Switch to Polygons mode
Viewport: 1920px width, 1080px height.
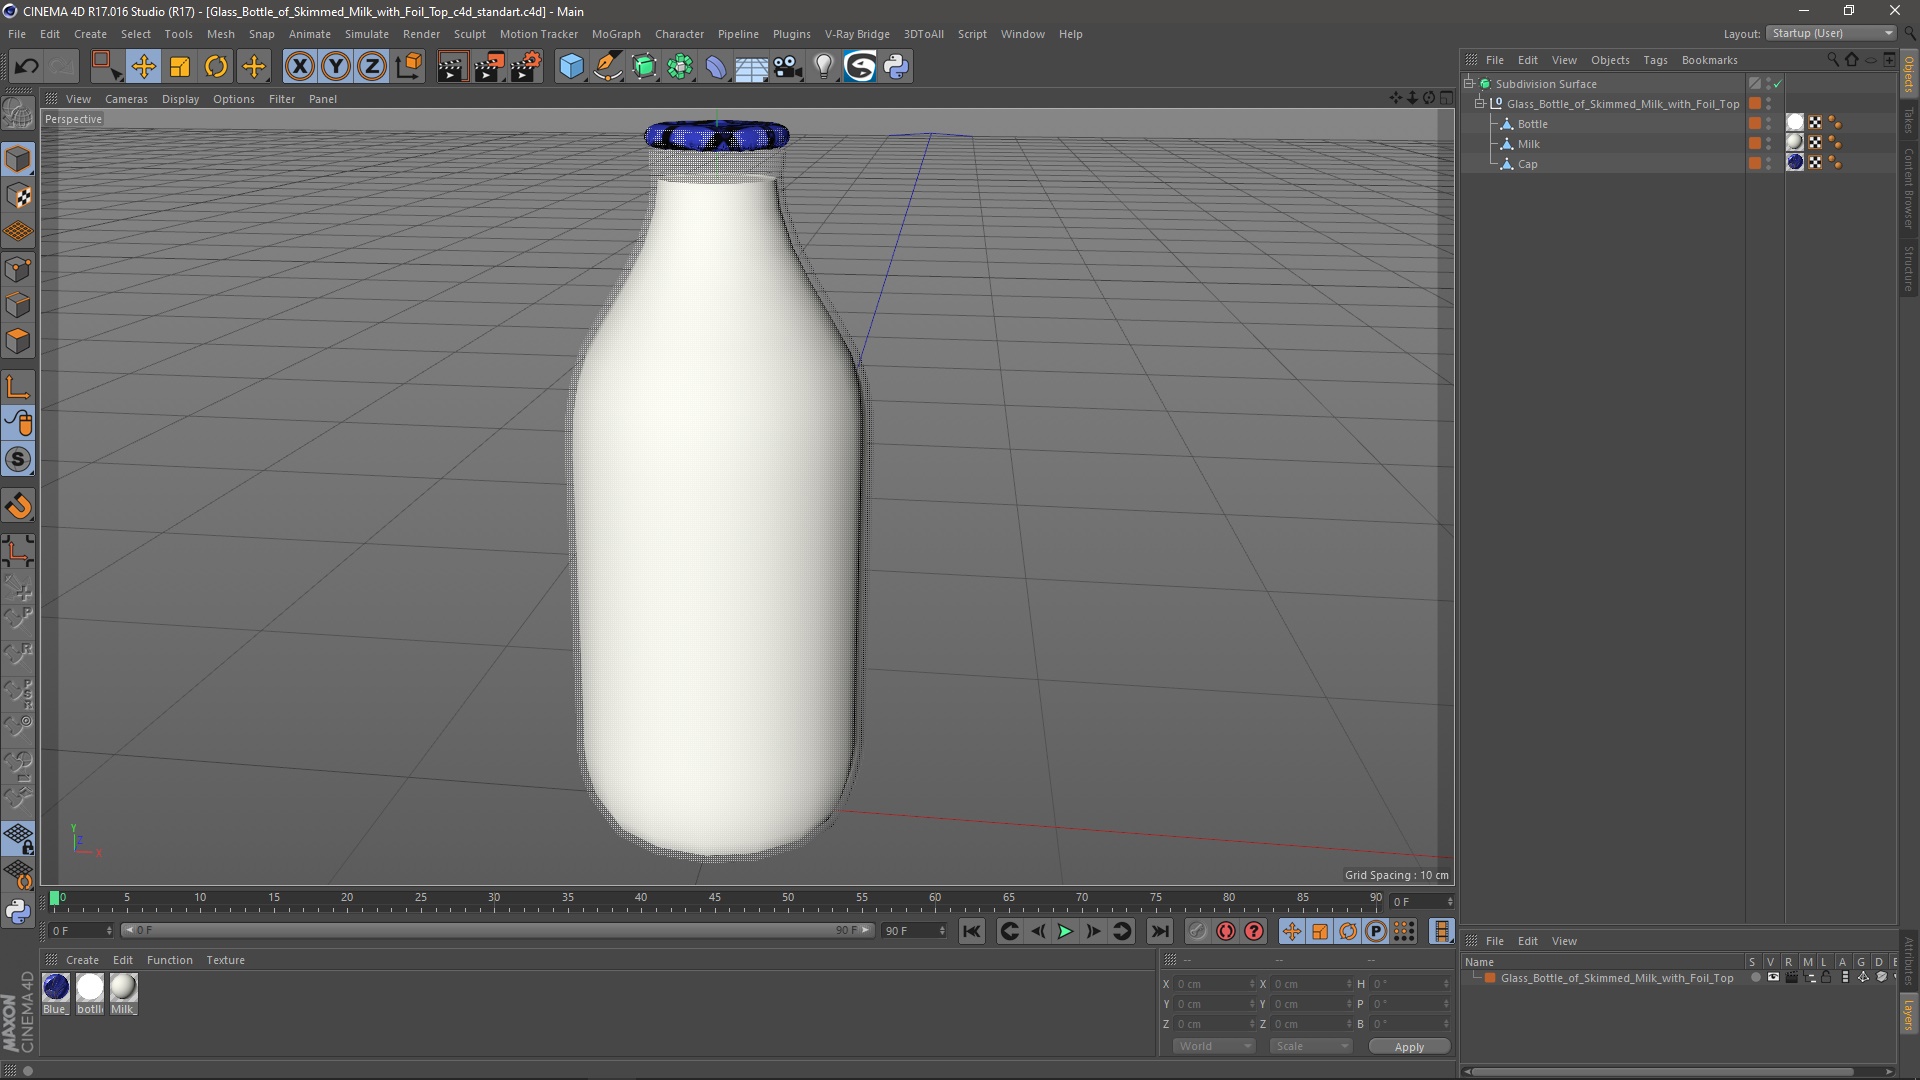click(x=18, y=342)
